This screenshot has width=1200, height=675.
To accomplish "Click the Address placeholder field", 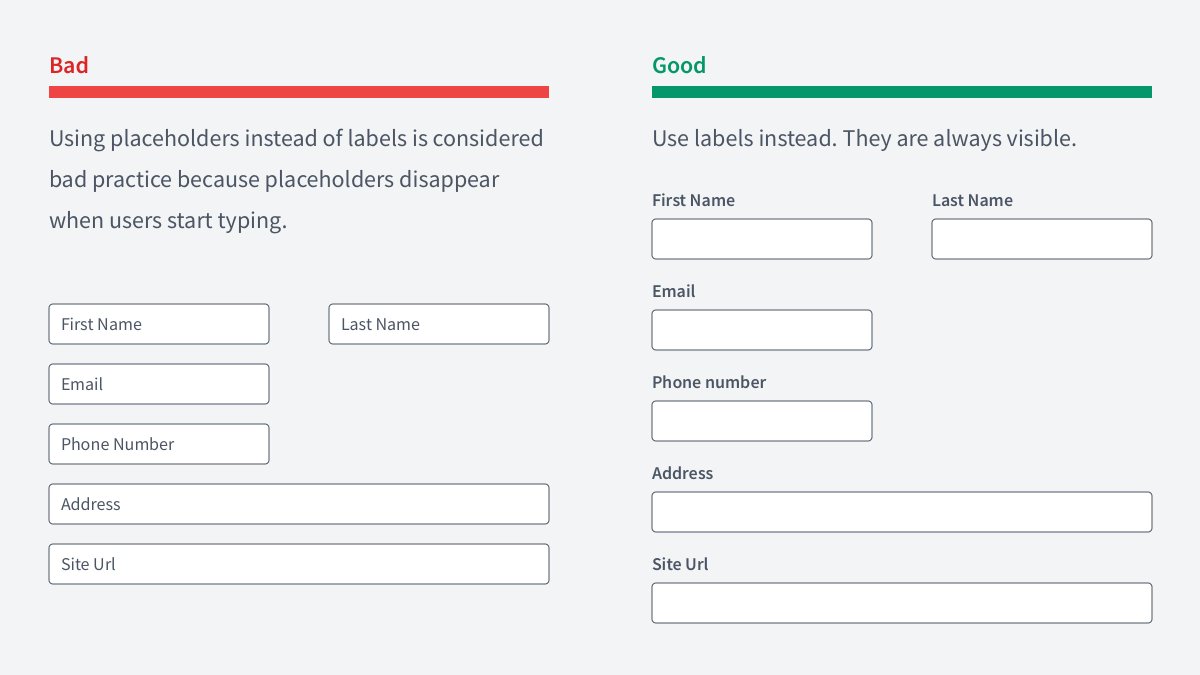I will coord(299,504).
